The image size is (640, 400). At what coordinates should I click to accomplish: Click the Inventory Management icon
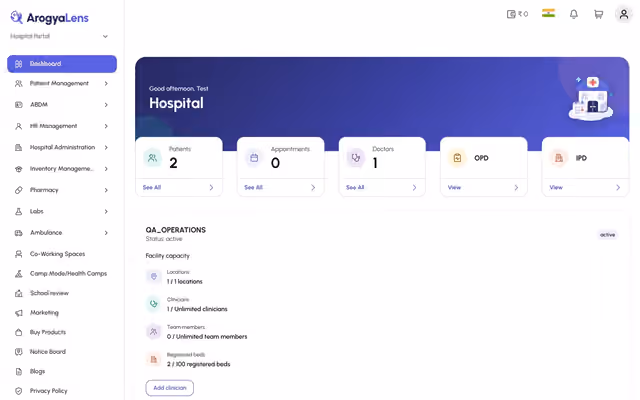coord(19,169)
